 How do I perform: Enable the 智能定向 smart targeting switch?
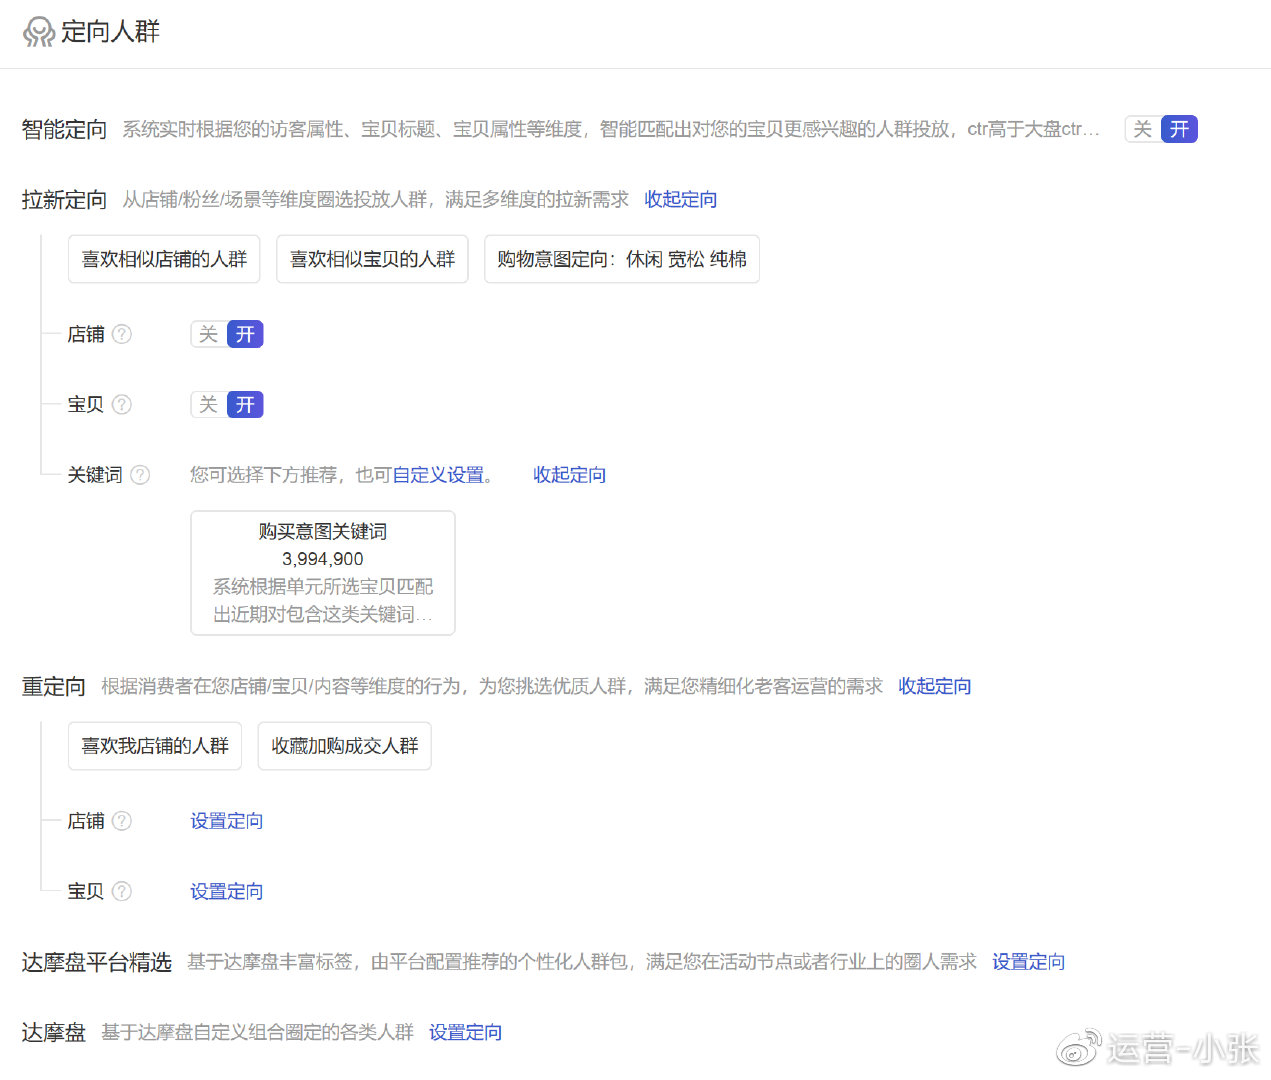[1179, 129]
